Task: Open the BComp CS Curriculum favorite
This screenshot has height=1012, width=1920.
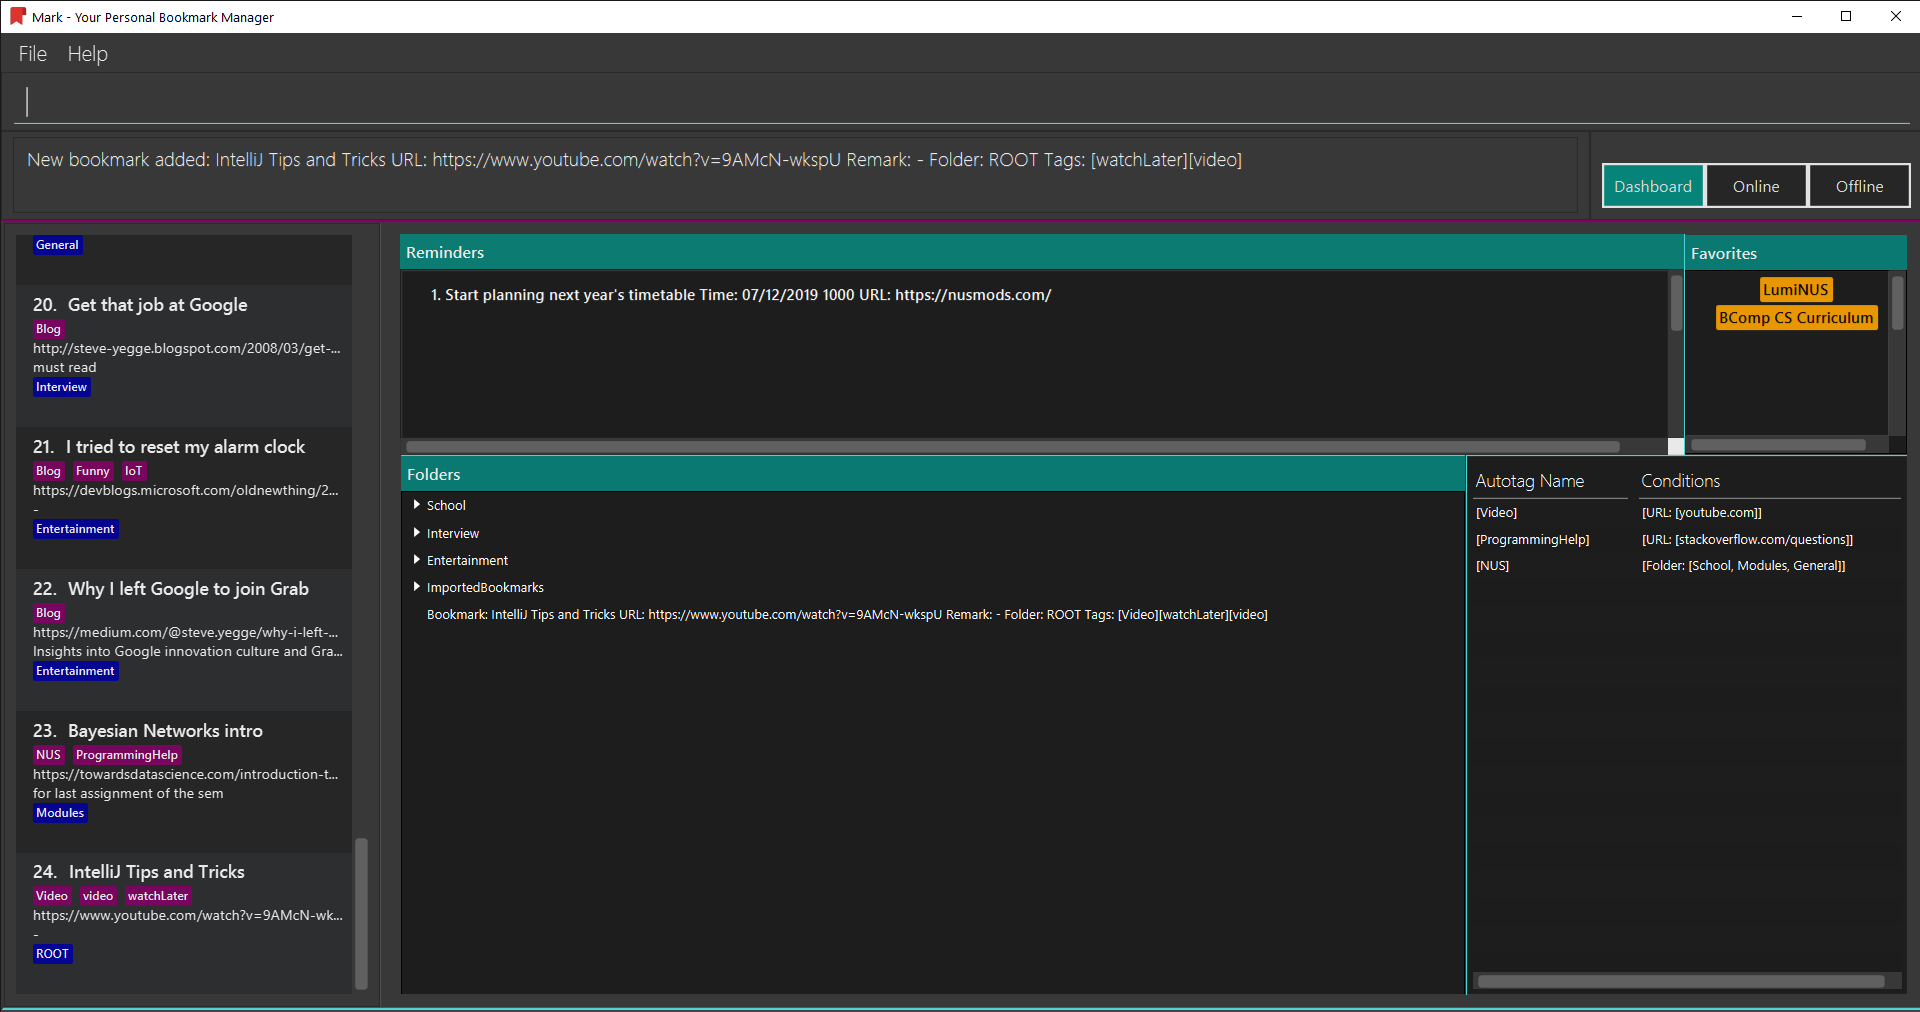Action: 1796,318
